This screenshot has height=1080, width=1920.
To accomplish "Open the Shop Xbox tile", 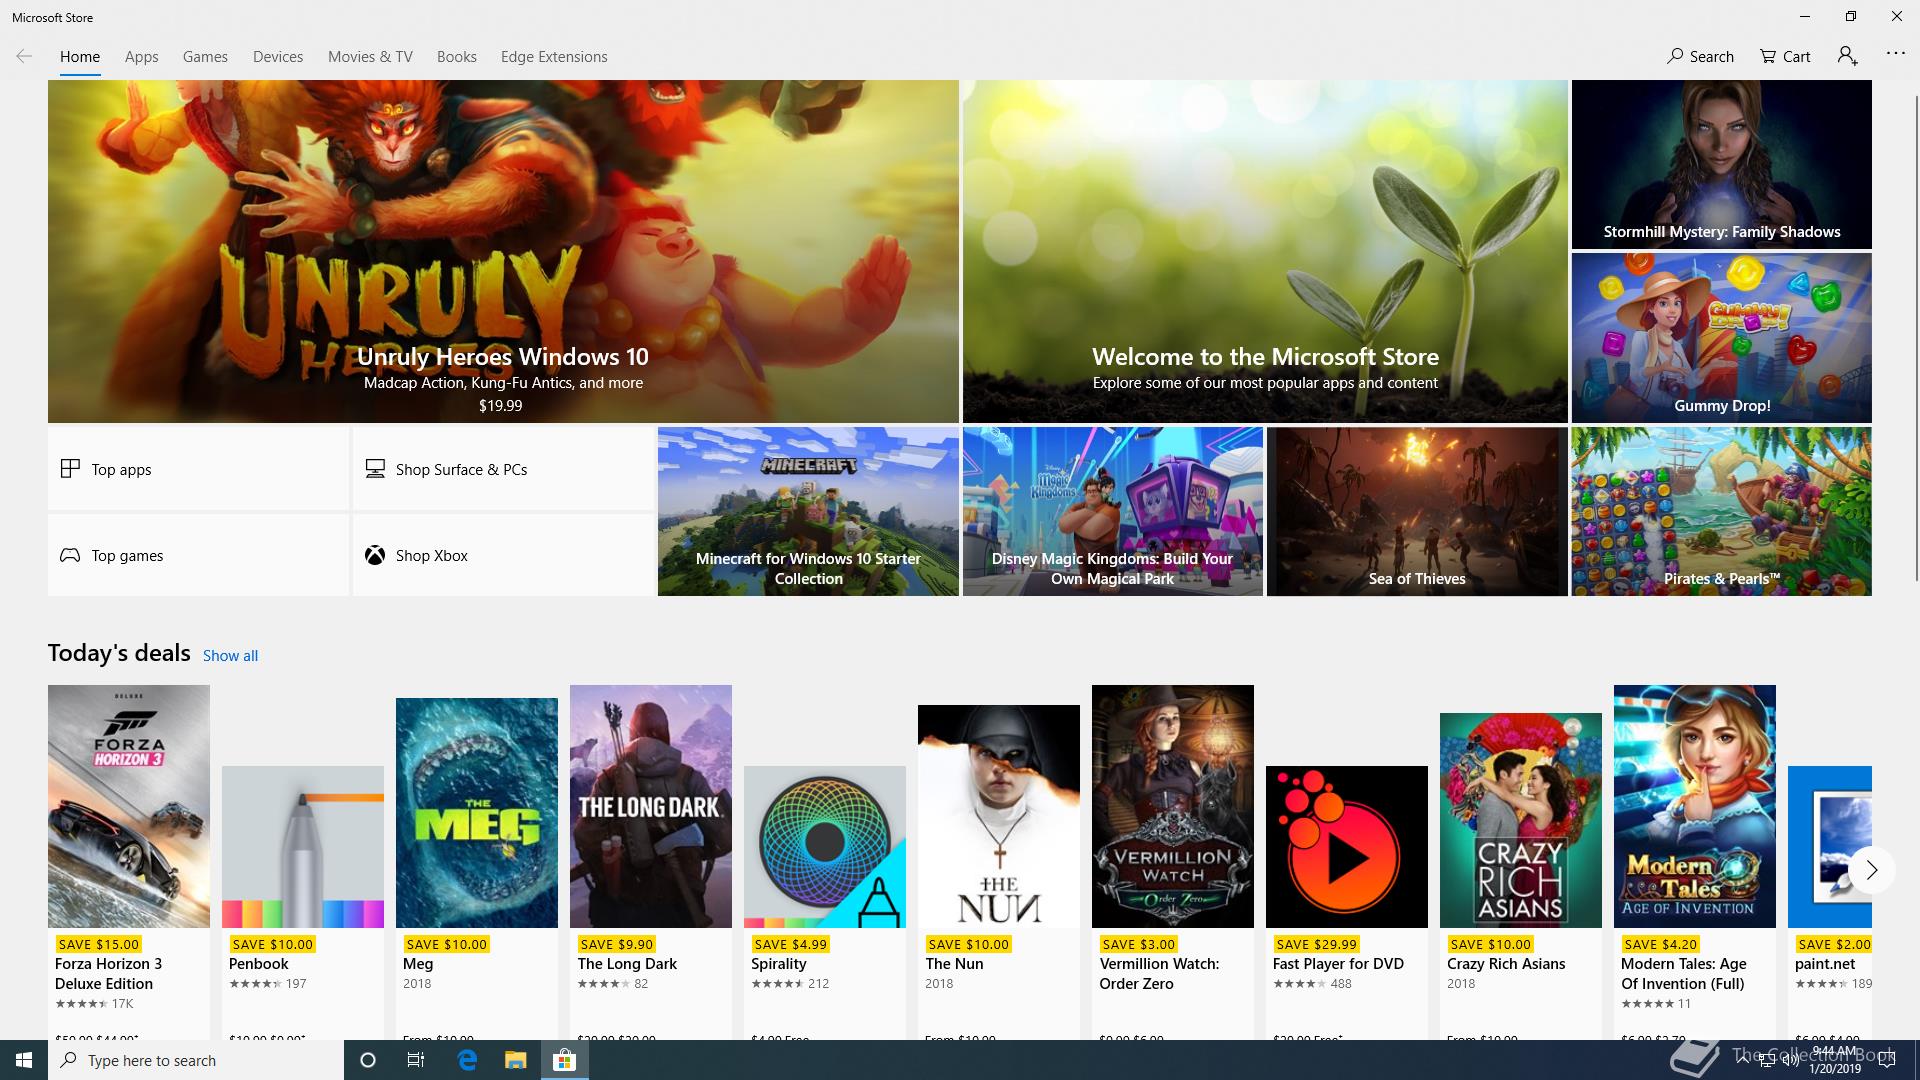I will (x=503, y=555).
